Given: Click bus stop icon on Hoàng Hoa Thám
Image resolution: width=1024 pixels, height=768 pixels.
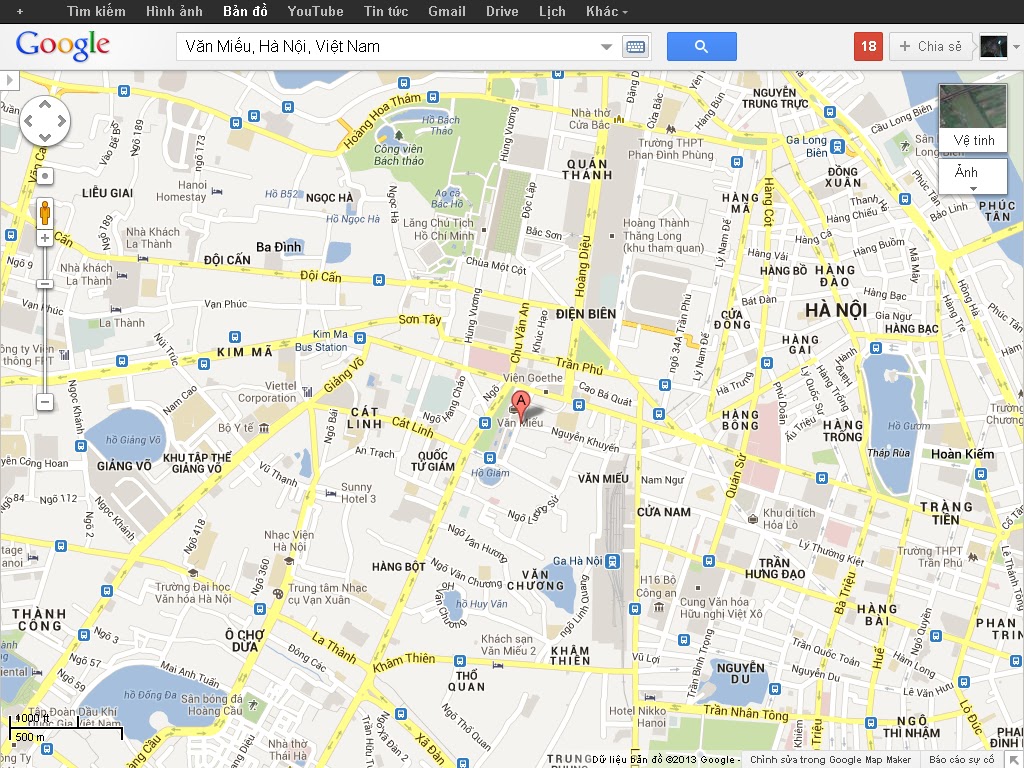Looking at the screenshot, I should [432, 97].
